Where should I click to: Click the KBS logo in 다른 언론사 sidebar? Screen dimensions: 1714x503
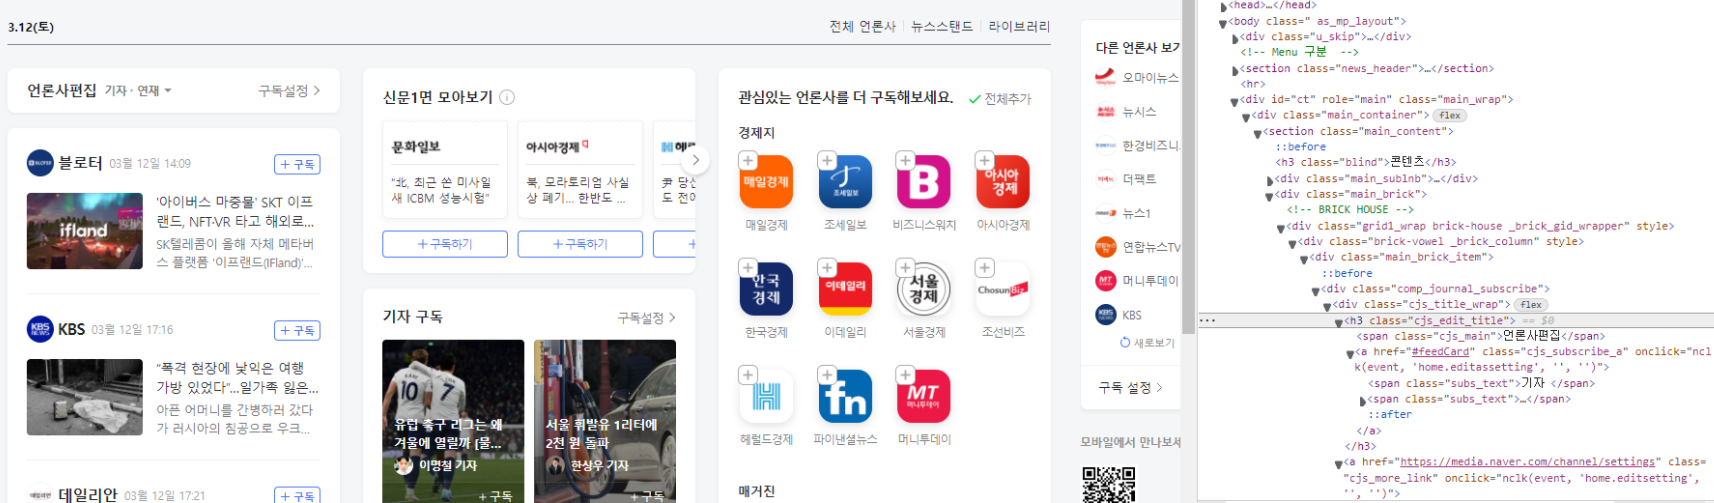pyautogui.click(x=1105, y=315)
